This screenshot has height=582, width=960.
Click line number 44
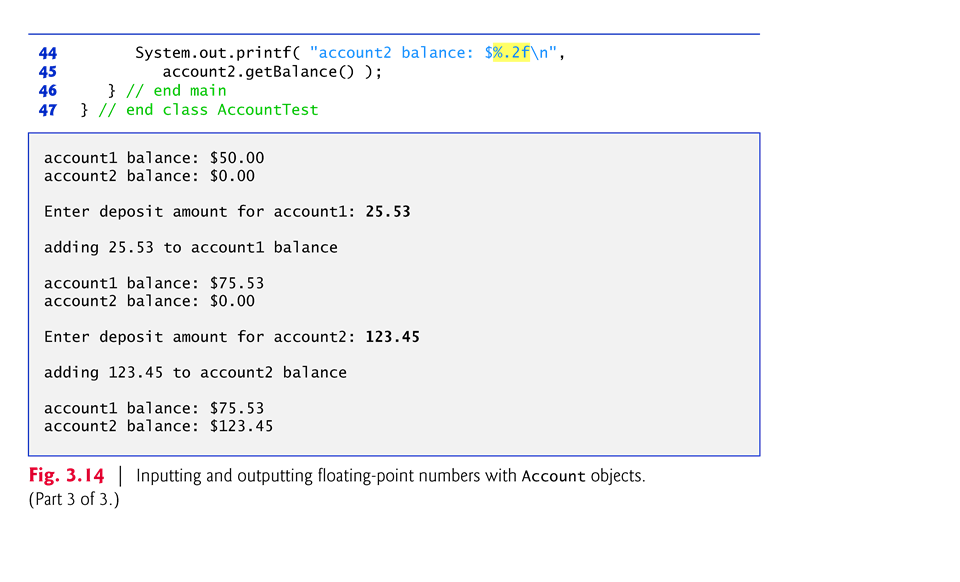coord(48,53)
